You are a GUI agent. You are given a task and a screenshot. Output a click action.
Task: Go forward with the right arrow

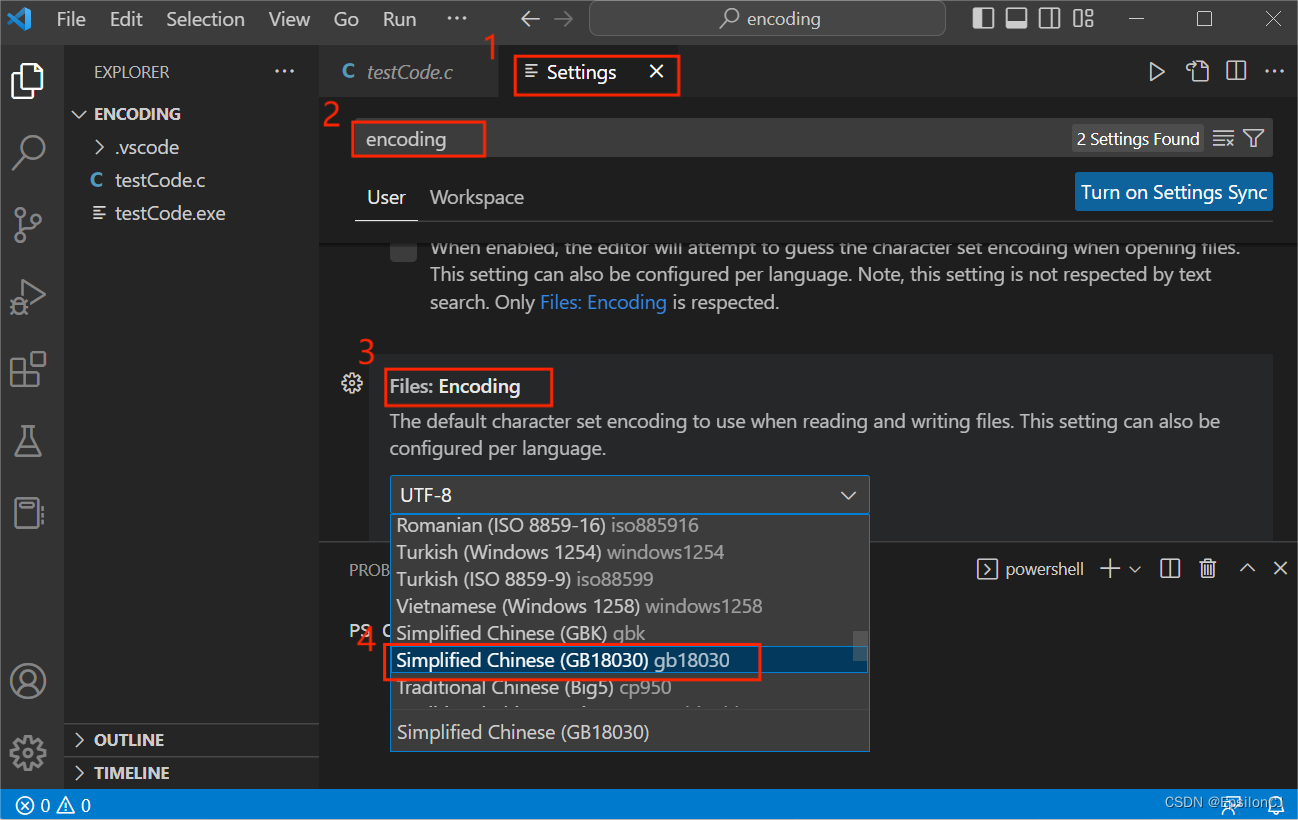point(564,19)
